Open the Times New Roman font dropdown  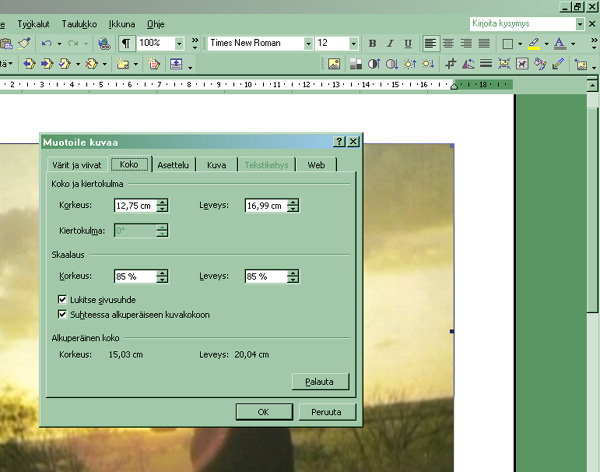click(x=307, y=44)
